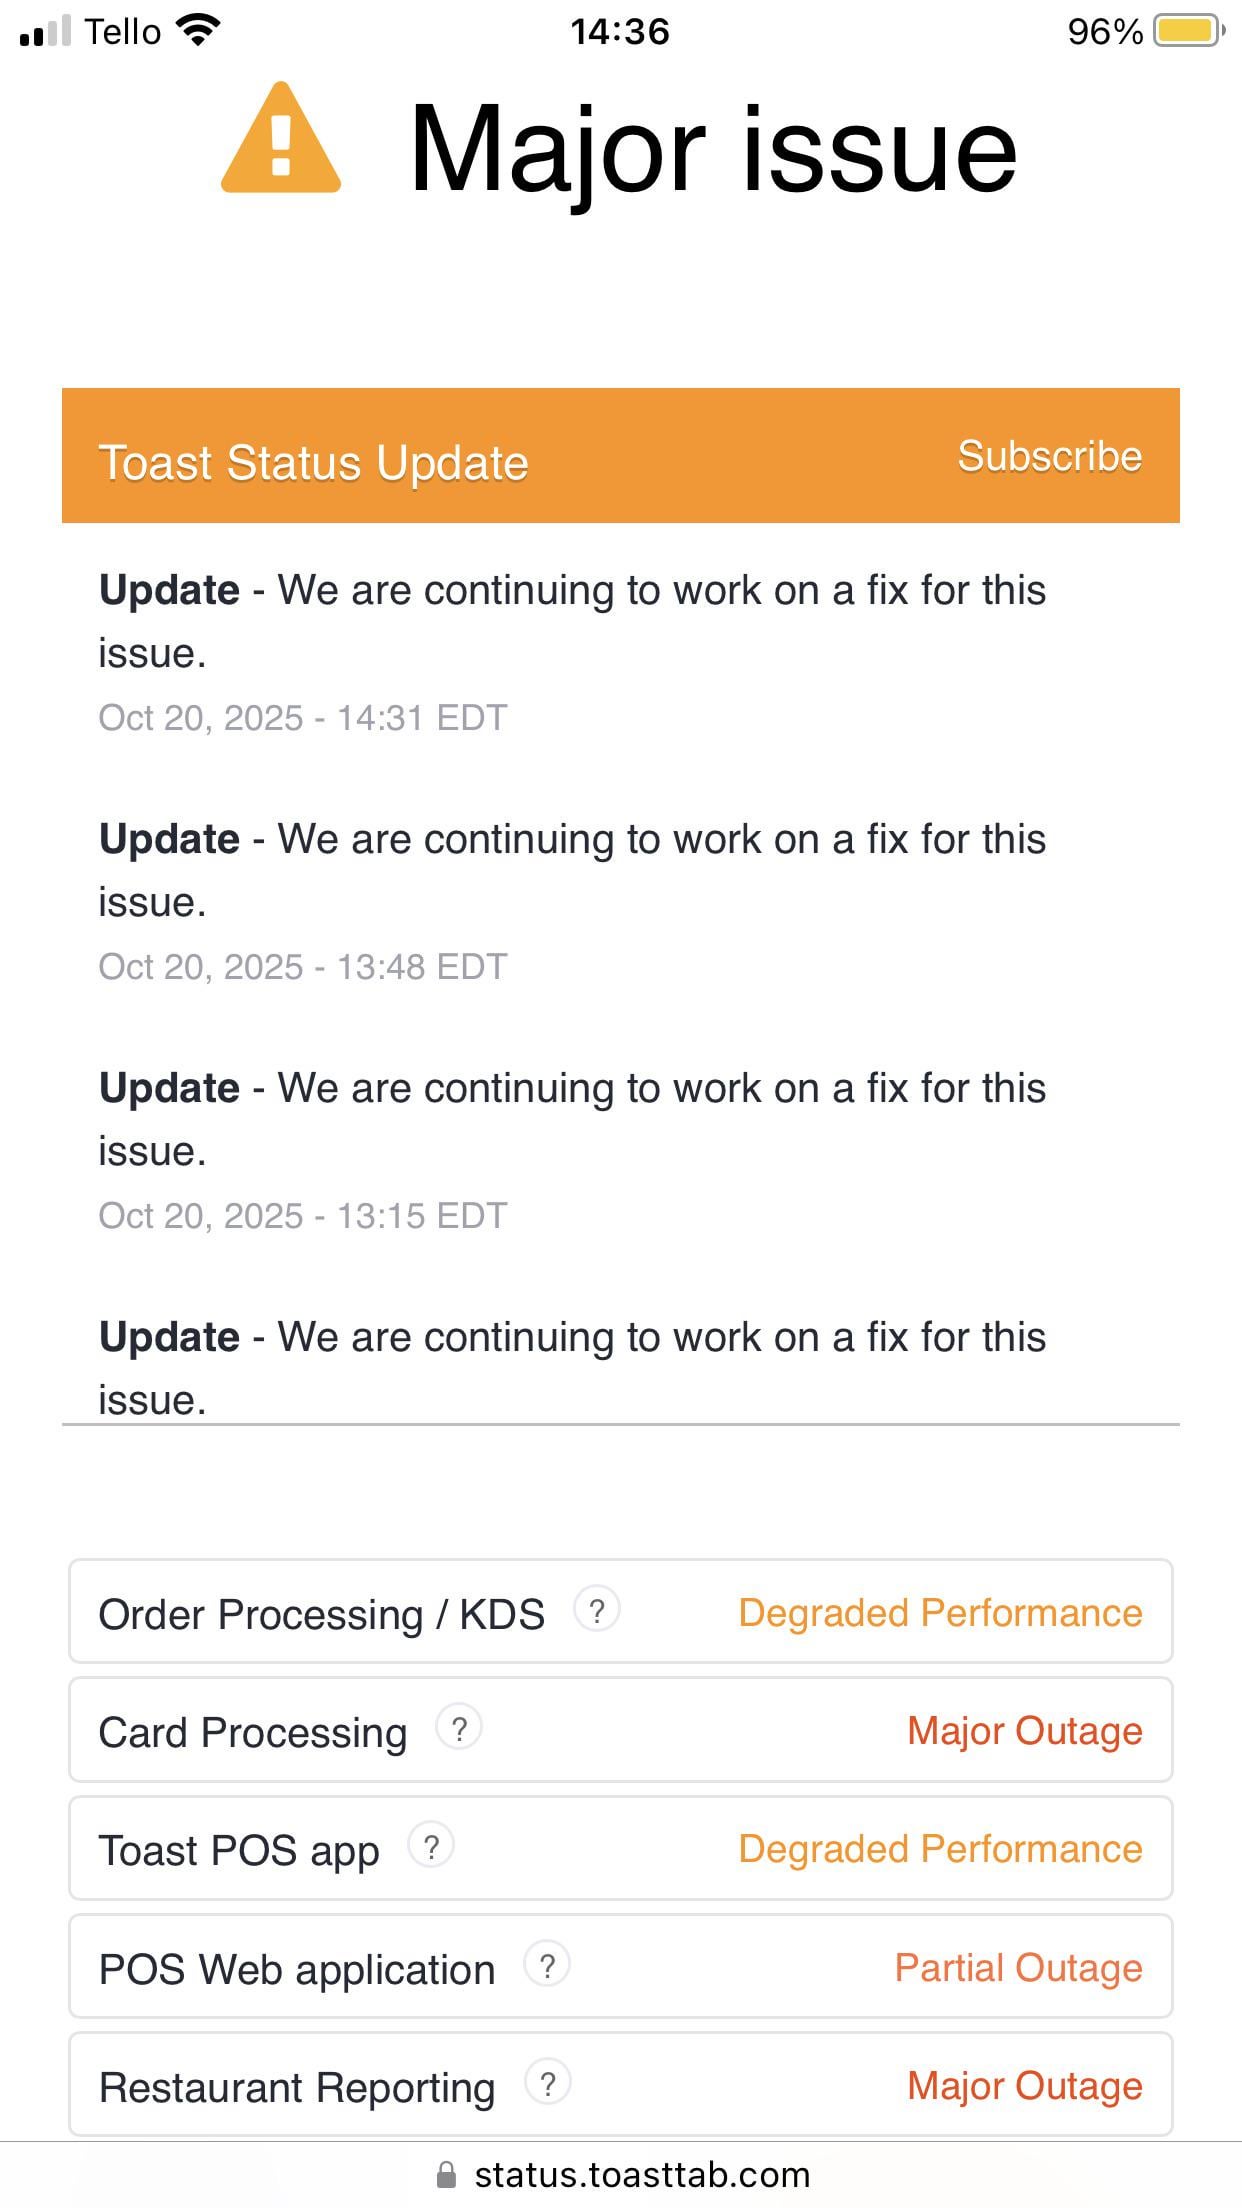Tap the Major issue heading
1242x2208 pixels.
point(712,150)
